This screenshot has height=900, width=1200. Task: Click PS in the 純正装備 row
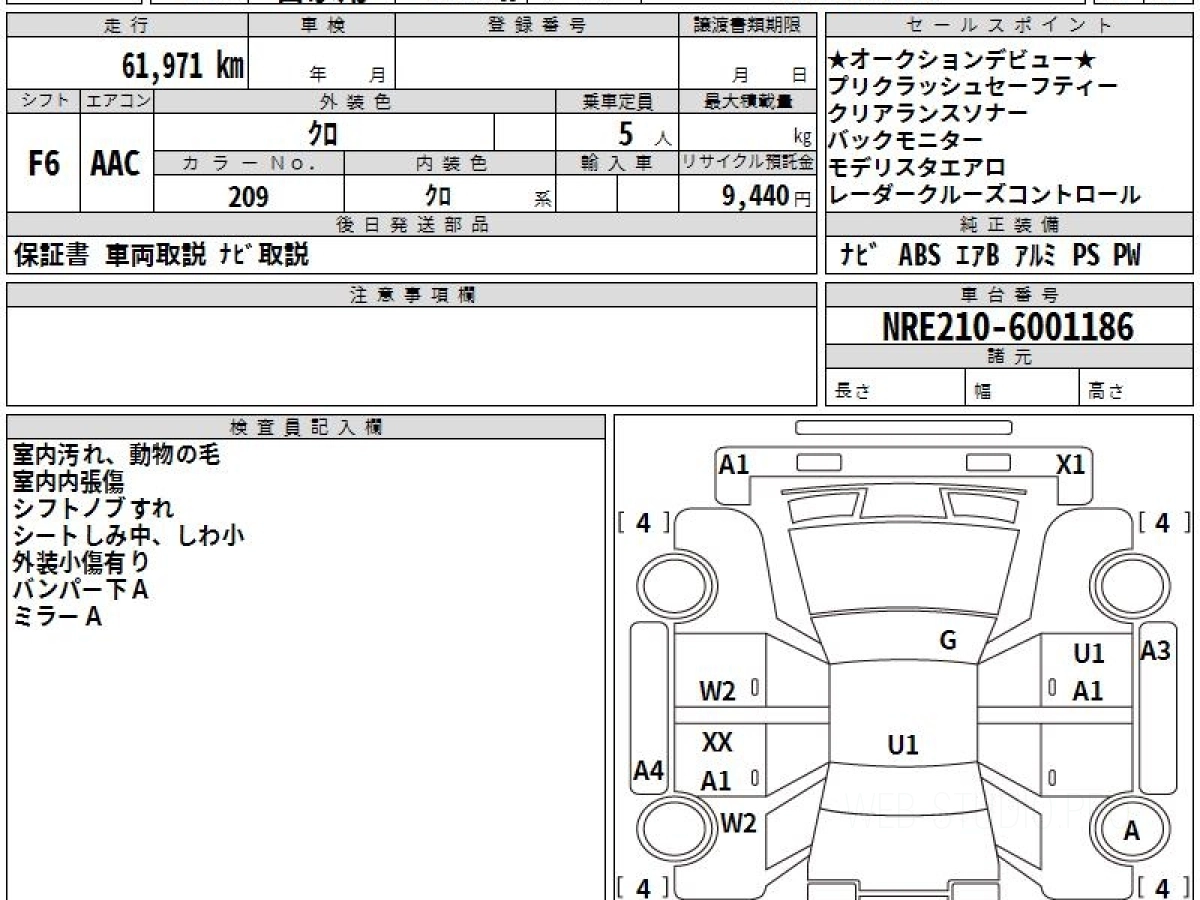point(1086,256)
